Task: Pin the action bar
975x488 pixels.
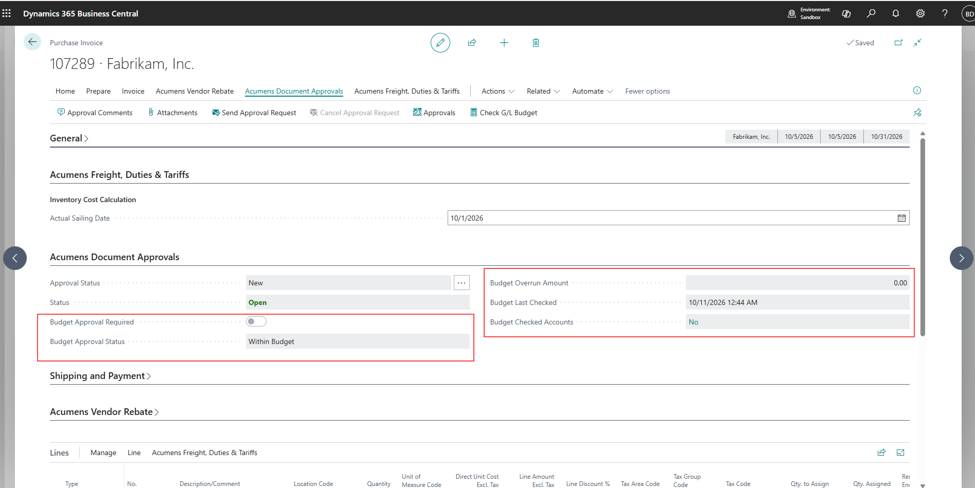Action: [917, 113]
